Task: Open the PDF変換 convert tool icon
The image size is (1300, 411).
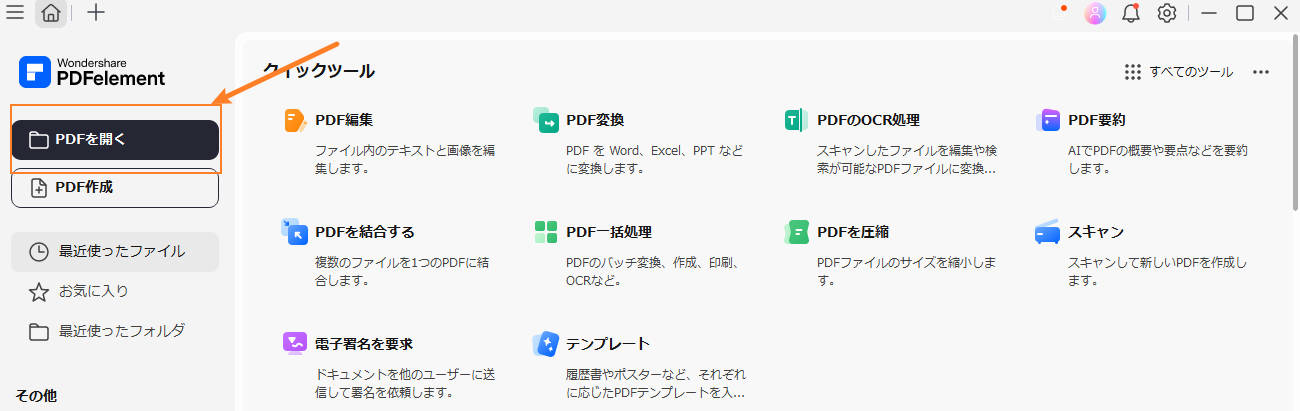Action: click(x=546, y=121)
